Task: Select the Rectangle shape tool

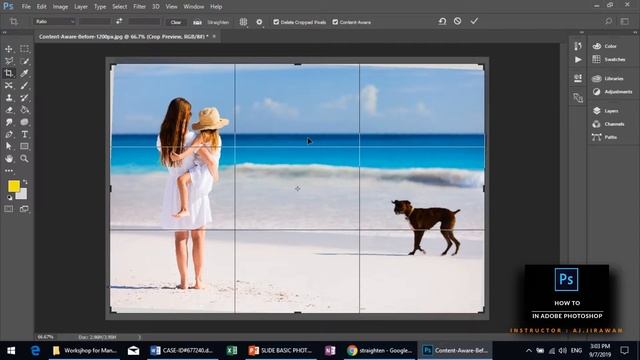Action: coord(24,146)
